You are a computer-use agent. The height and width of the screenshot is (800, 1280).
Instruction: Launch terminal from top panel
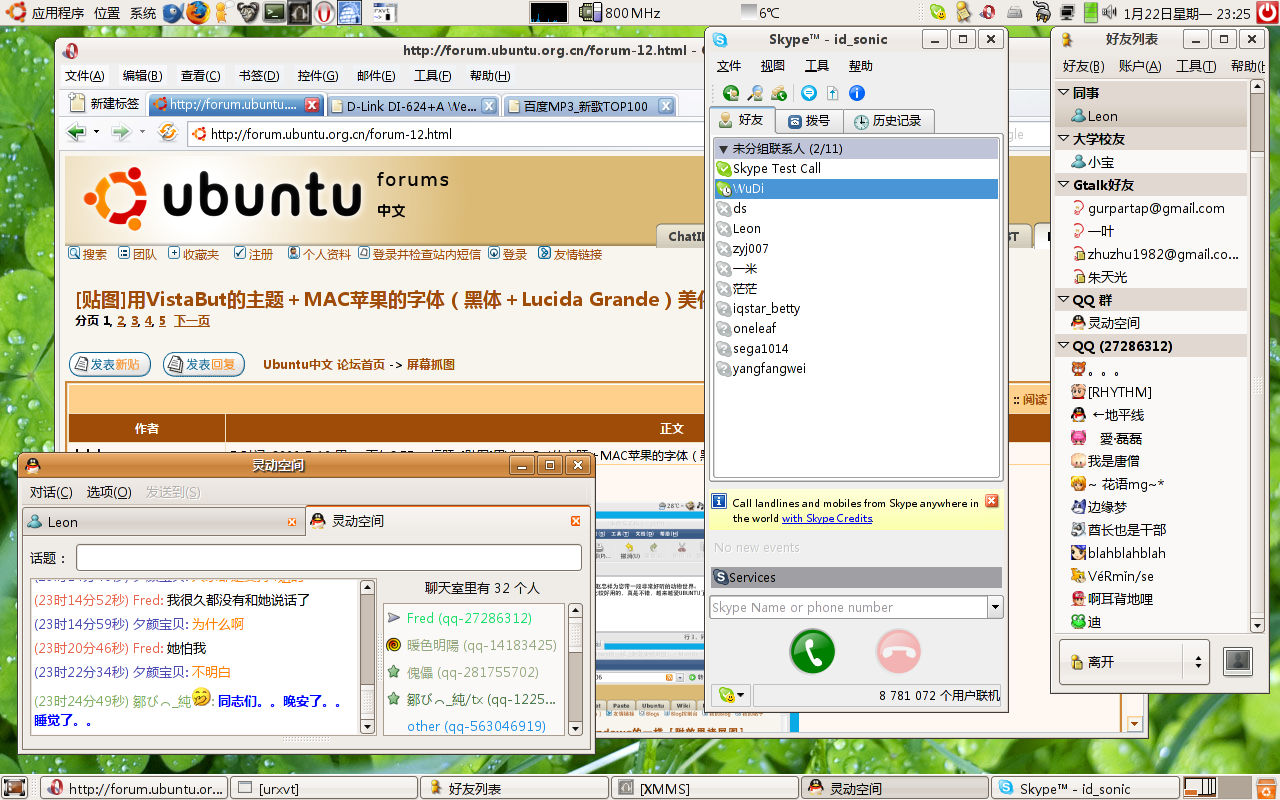[x=274, y=13]
